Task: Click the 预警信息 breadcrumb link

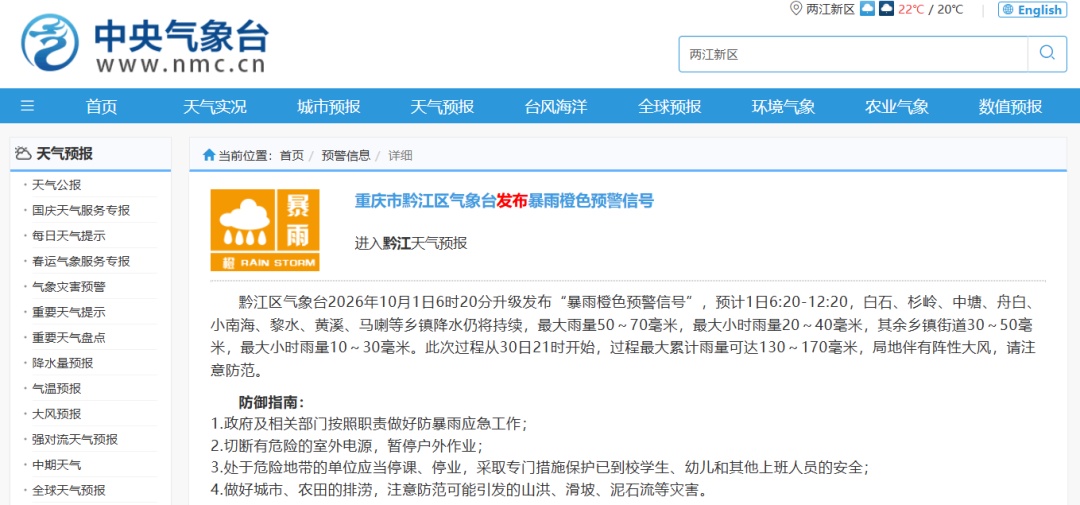Action: [346, 156]
